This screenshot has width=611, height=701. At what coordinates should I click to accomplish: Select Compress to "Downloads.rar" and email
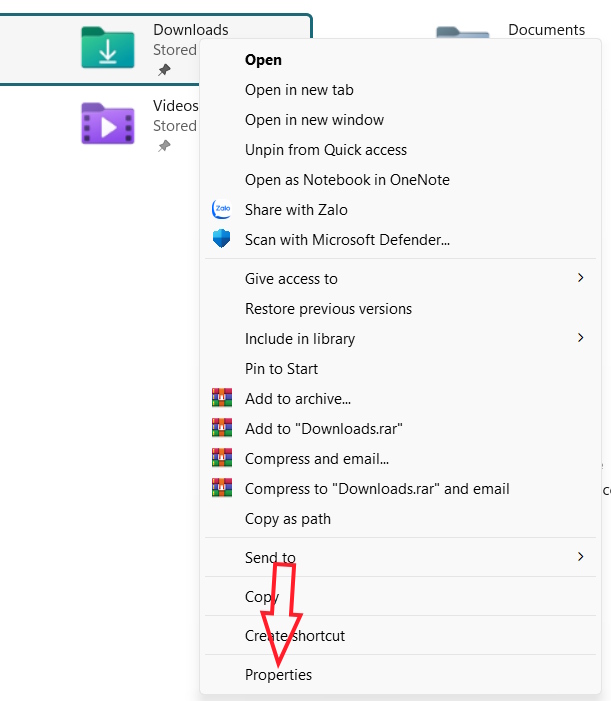point(400,488)
